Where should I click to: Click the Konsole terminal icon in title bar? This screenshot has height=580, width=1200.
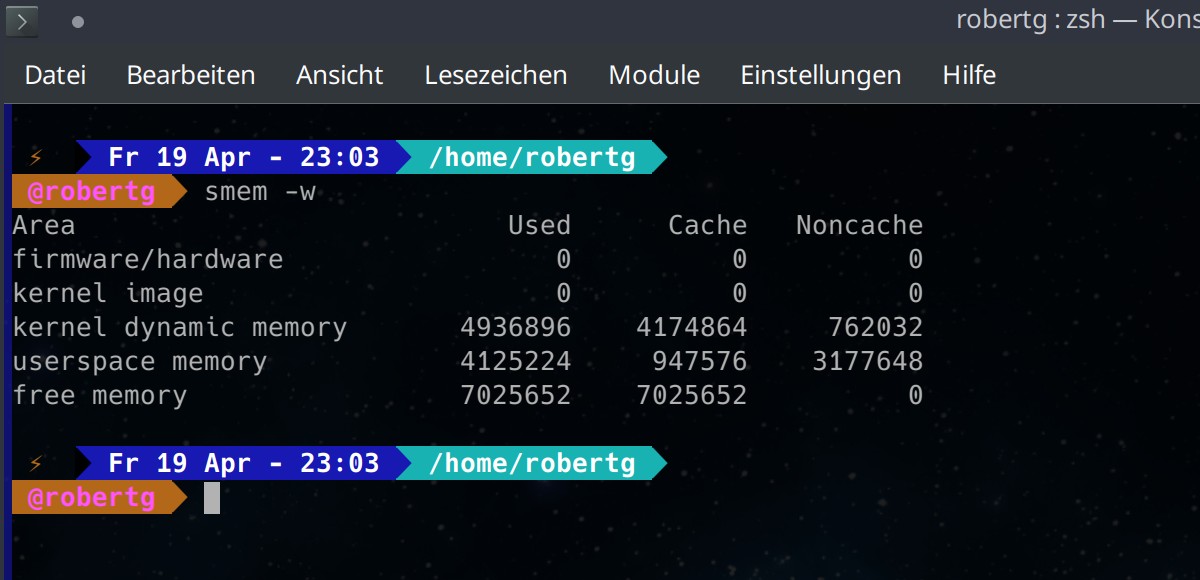pos(22,21)
